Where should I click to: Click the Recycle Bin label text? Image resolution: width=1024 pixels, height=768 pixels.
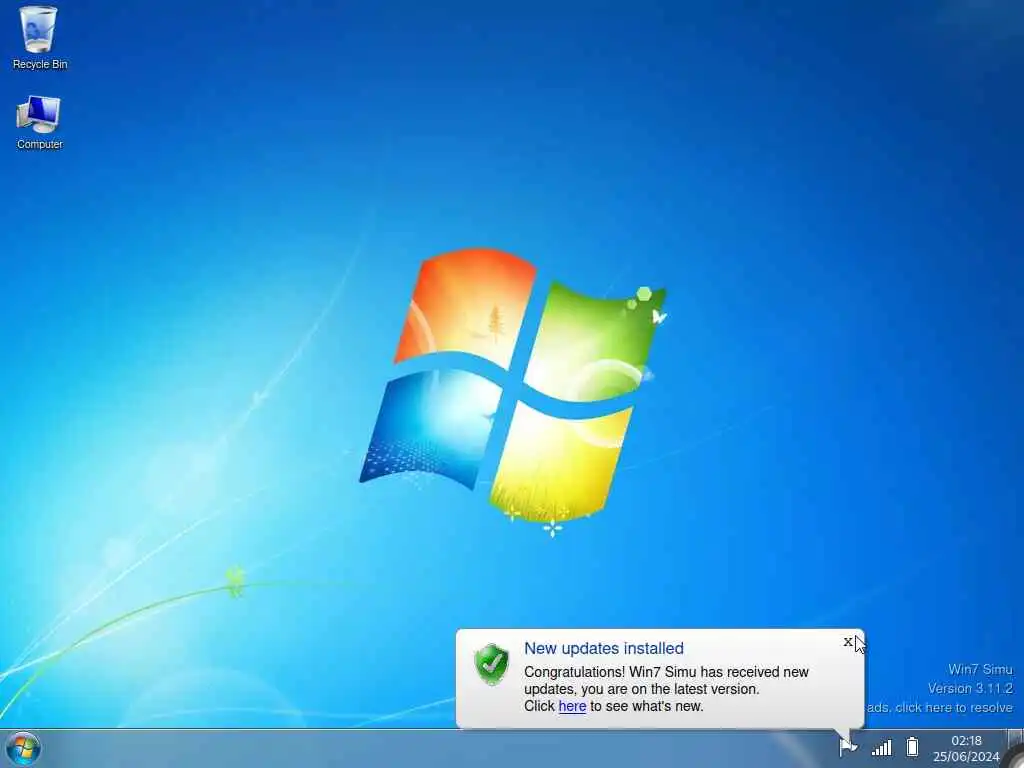[x=40, y=64]
